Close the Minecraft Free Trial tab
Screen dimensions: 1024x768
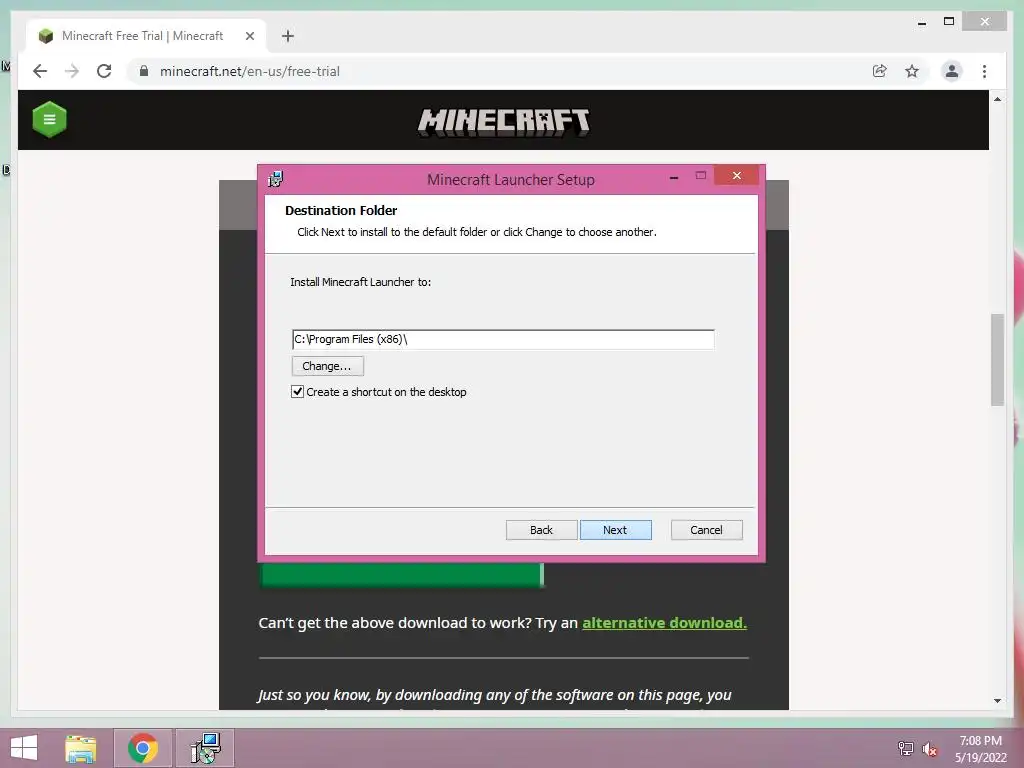coord(249,36)
